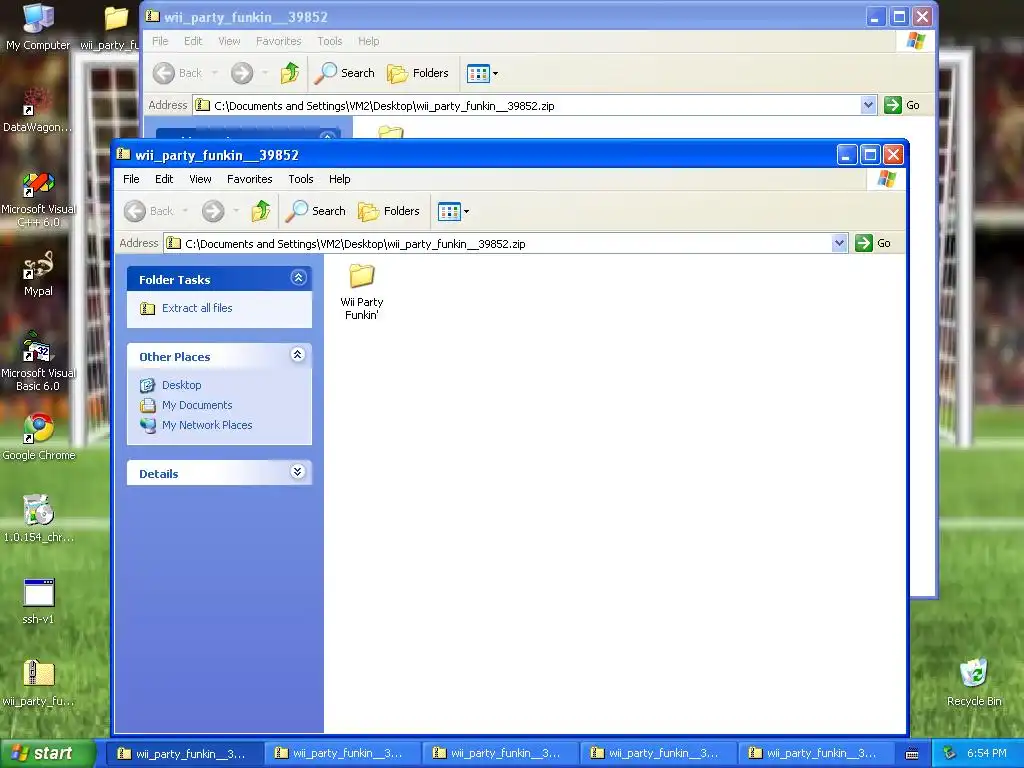The width and height of the screenshot is (1024, 768).
Task: Expand the Details panel
Action: pyautogui.click(x=298, y=472)
